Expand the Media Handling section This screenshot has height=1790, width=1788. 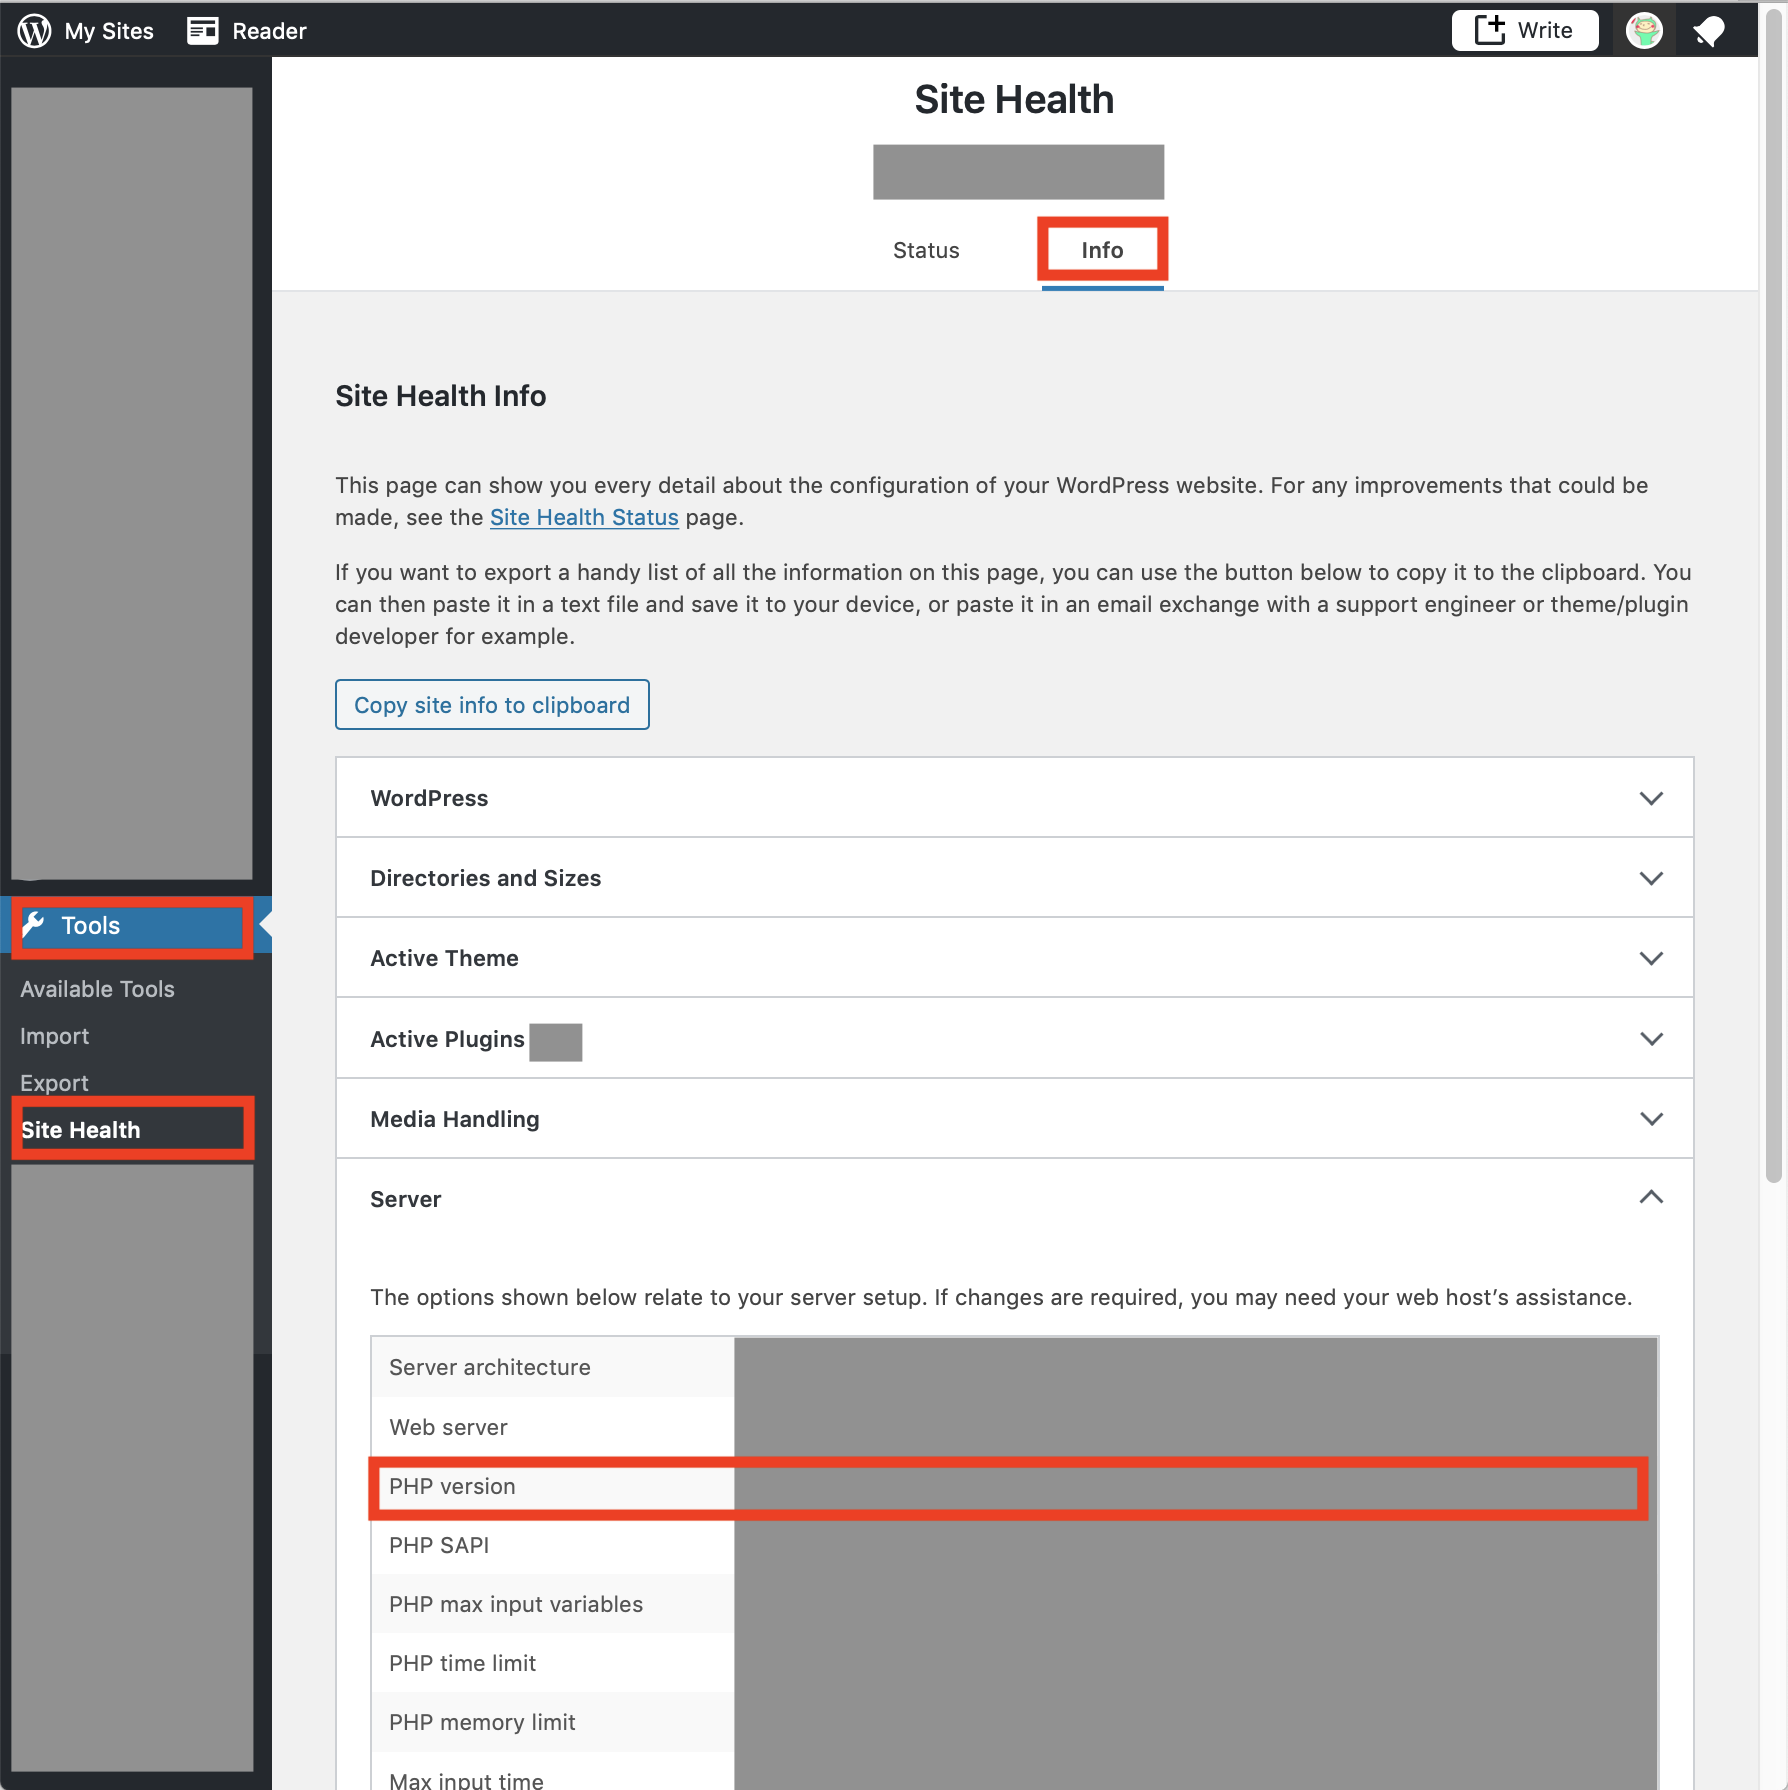point(1015,1119)
